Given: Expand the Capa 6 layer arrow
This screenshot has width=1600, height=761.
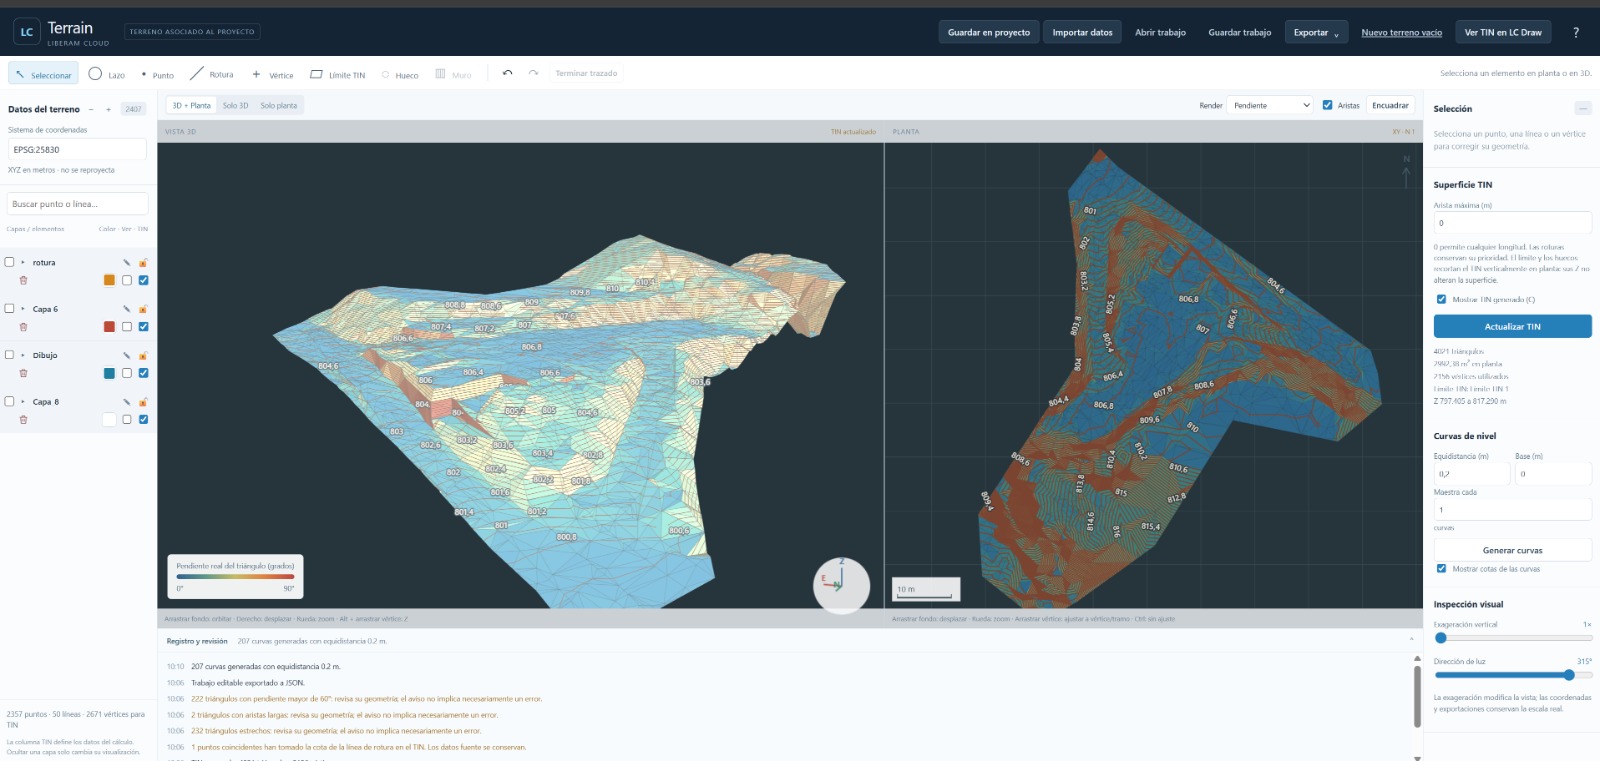Looking at the screenshot, I should 23,309.
